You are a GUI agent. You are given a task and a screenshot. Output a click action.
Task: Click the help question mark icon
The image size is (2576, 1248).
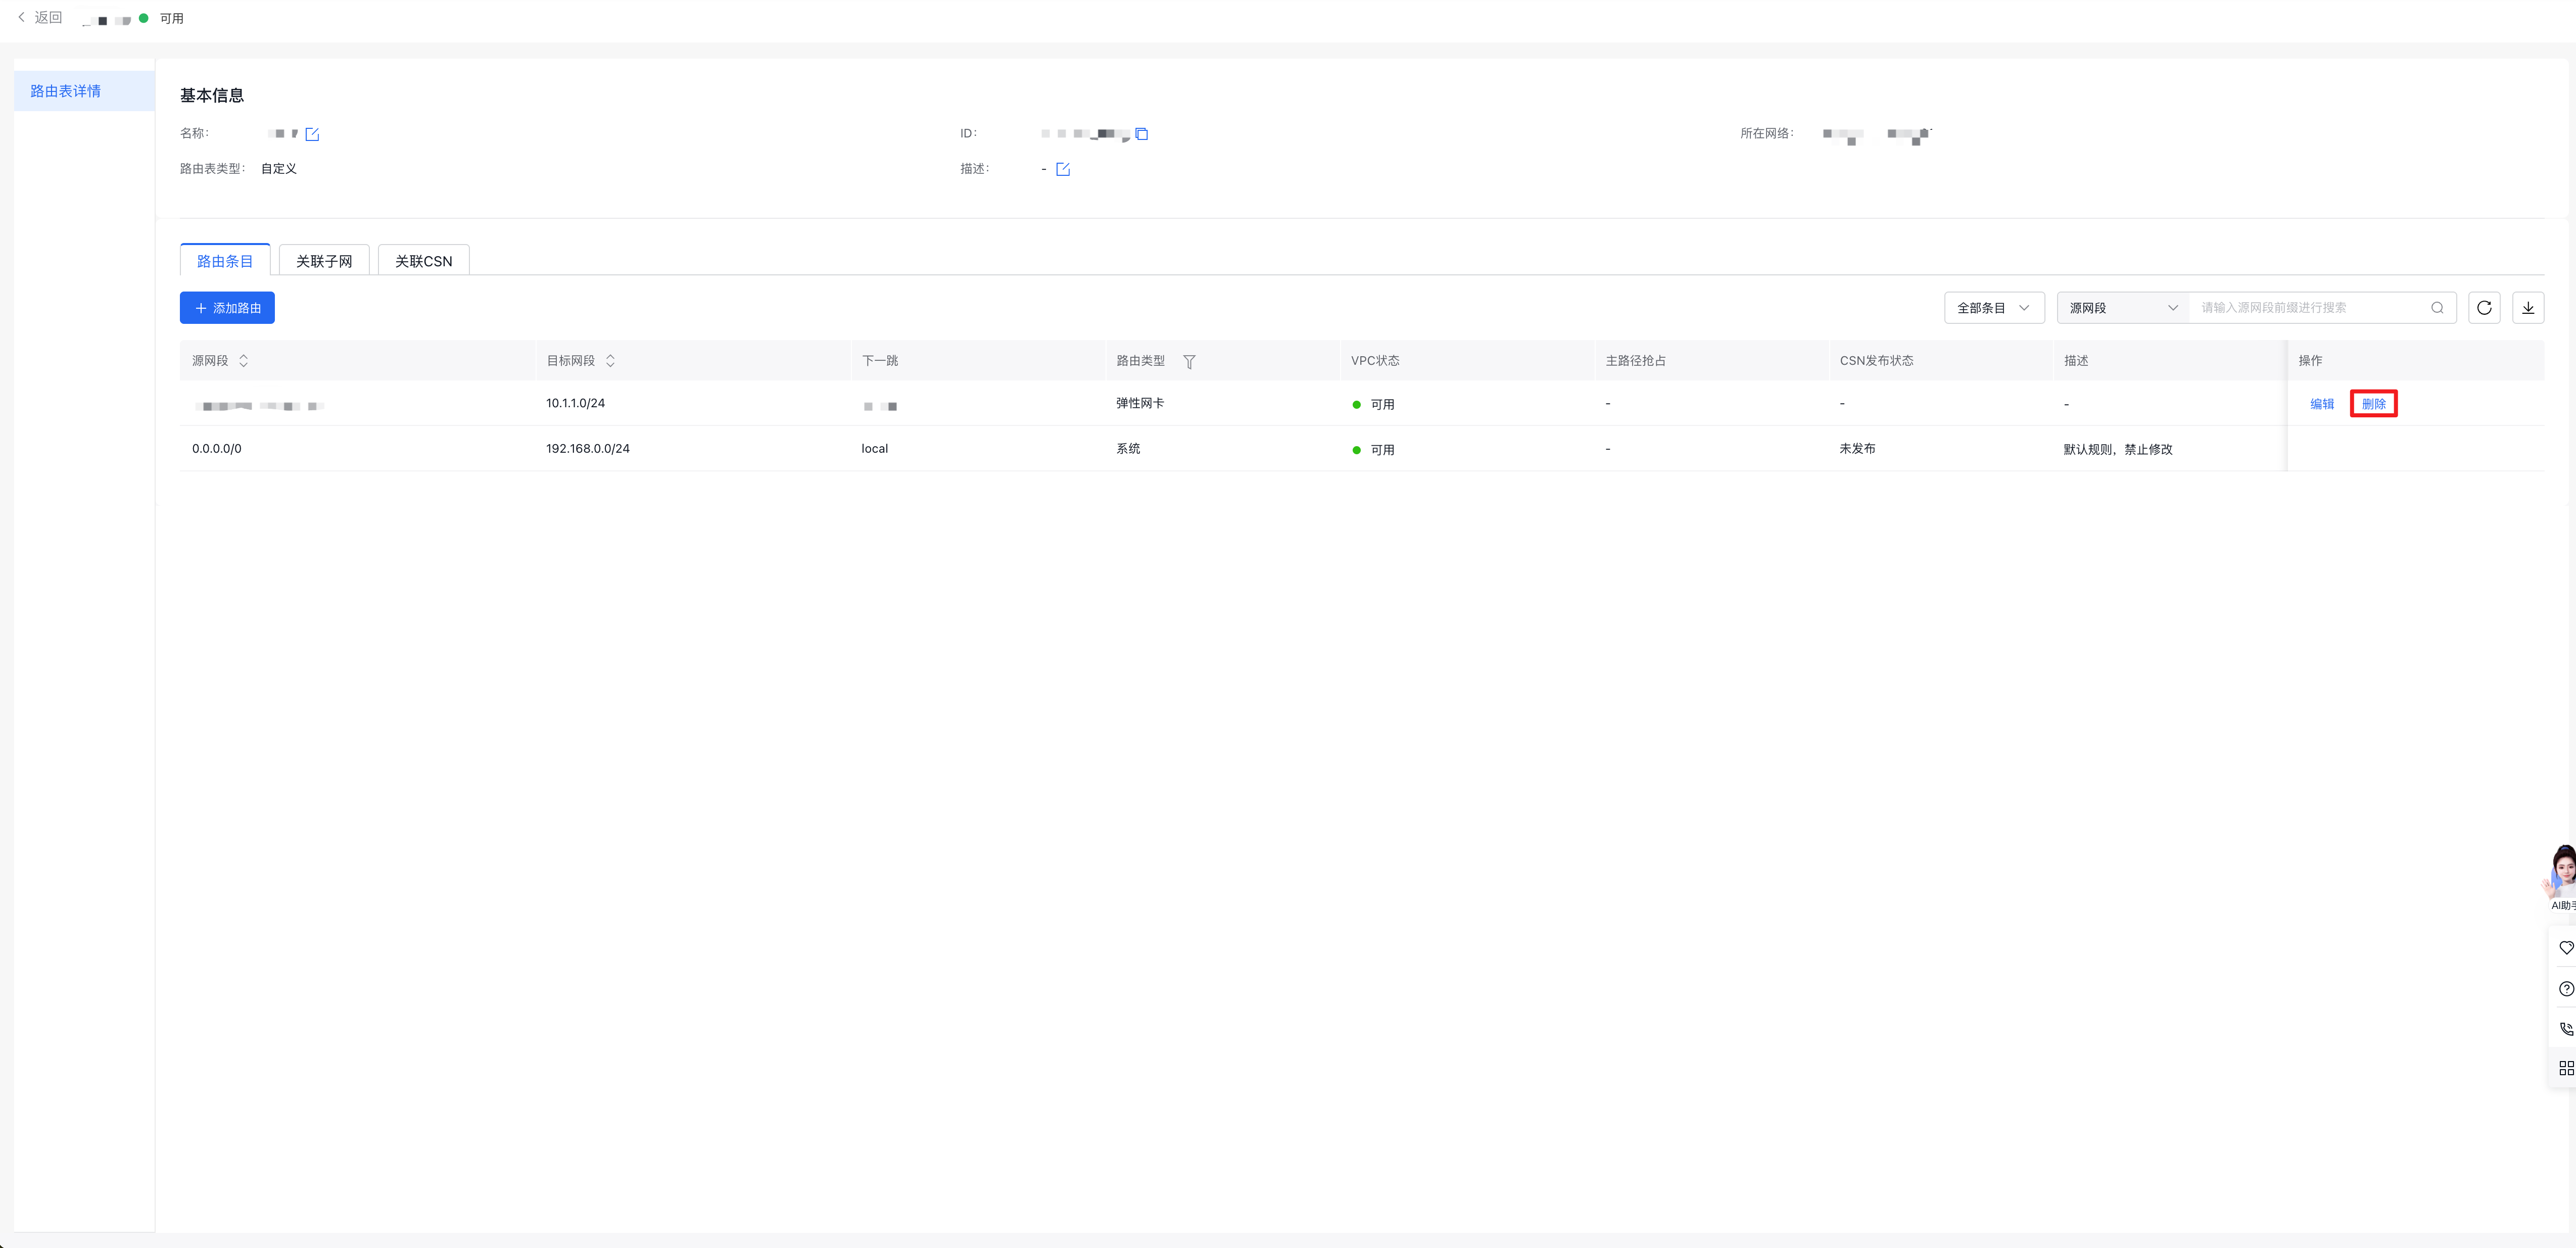click(2565, 988)
